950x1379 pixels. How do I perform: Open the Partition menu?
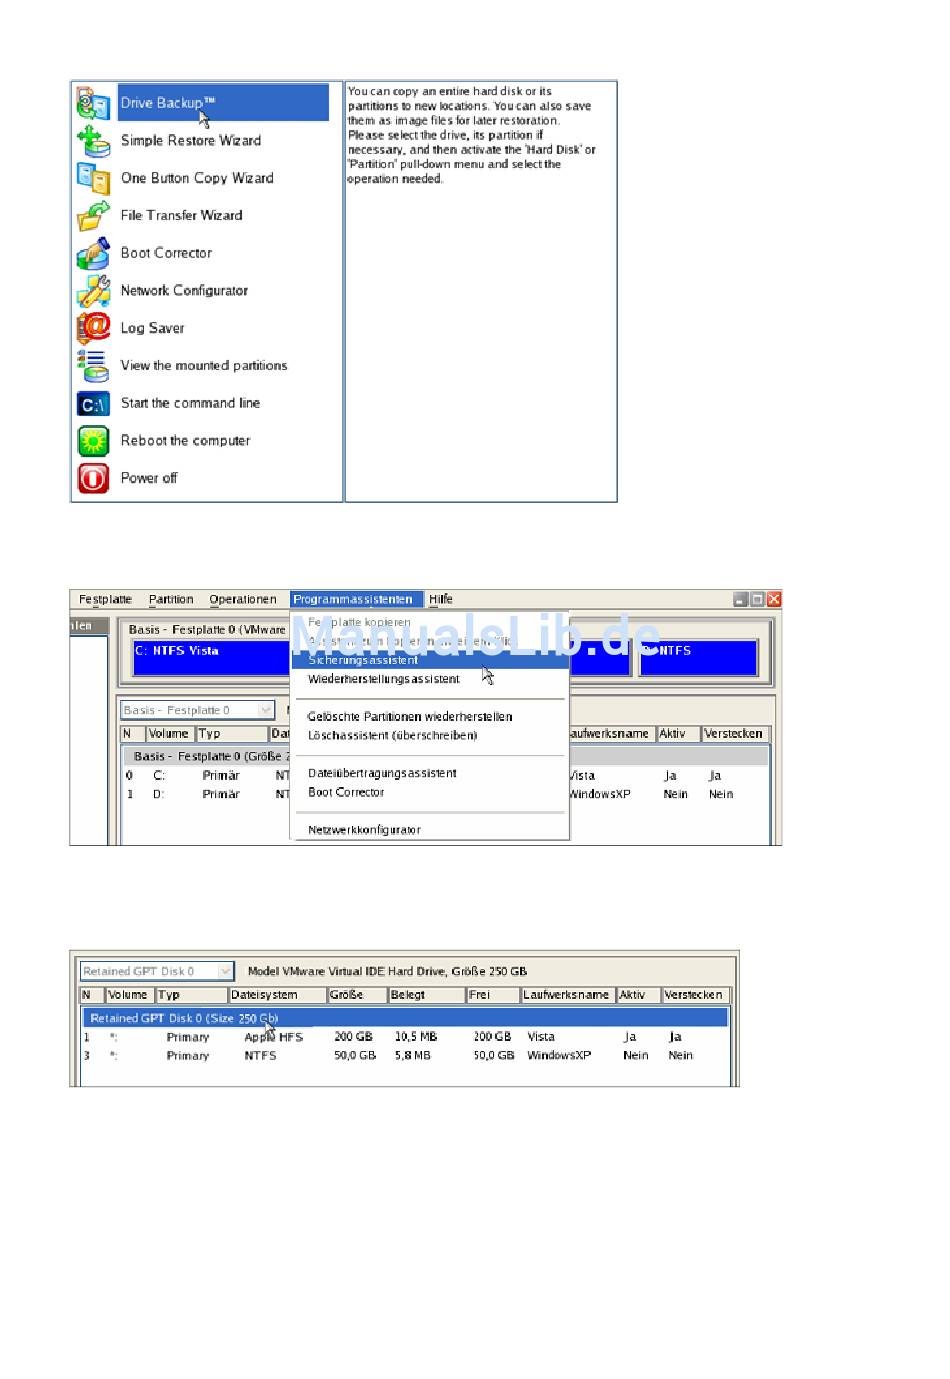pos(171,600)
